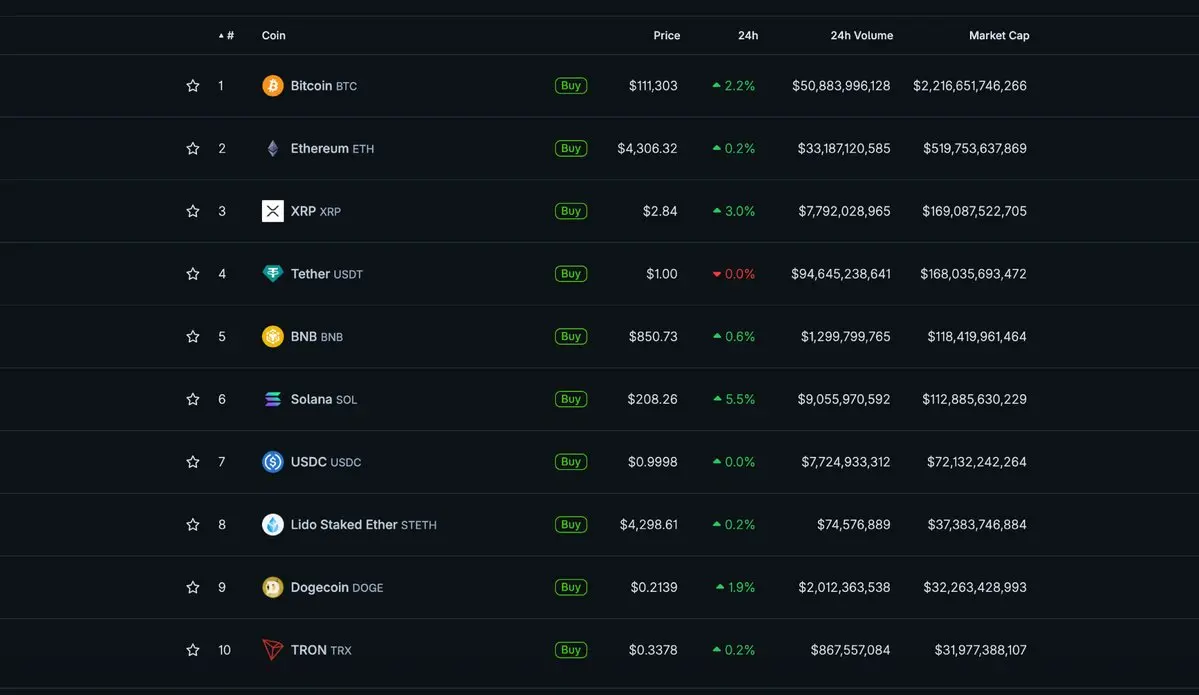Toggle the Dogecoin favorite star
Viewport: 1199px width, 695px height.
click(x=193, y=587)
